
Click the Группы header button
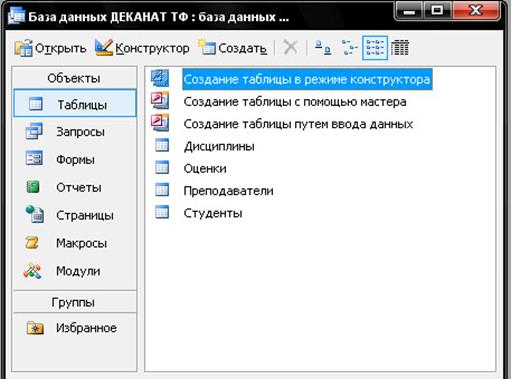(x=75, y=302)
